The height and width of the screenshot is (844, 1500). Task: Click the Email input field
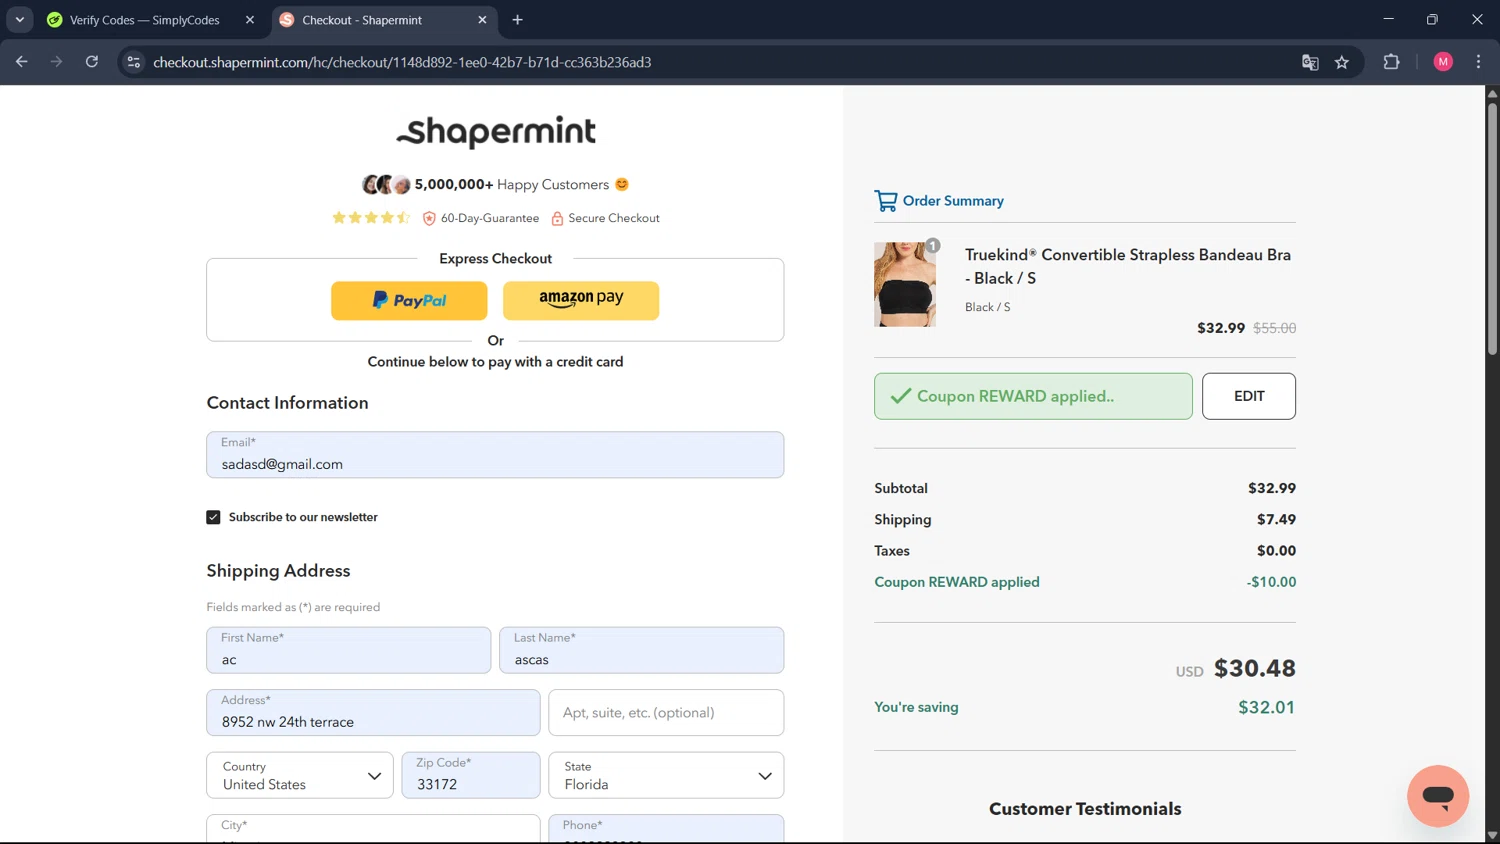point(495,455)
